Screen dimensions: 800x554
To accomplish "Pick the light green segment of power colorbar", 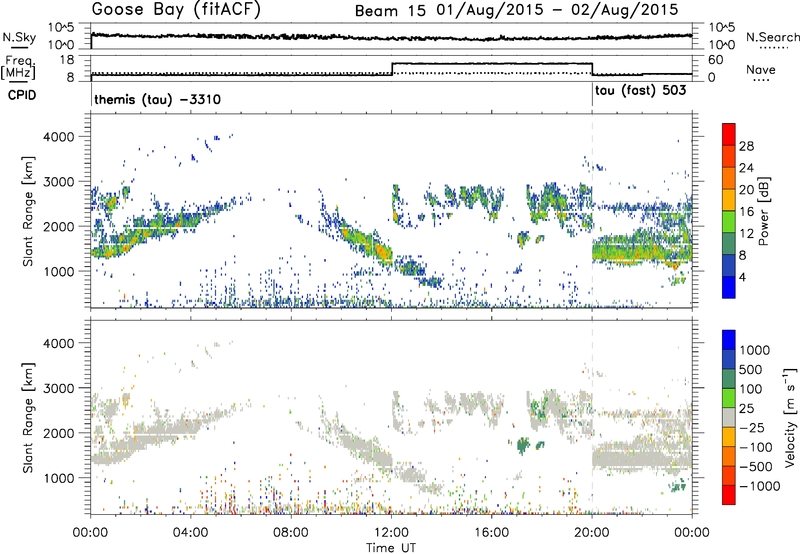I will tap(729, 221).
